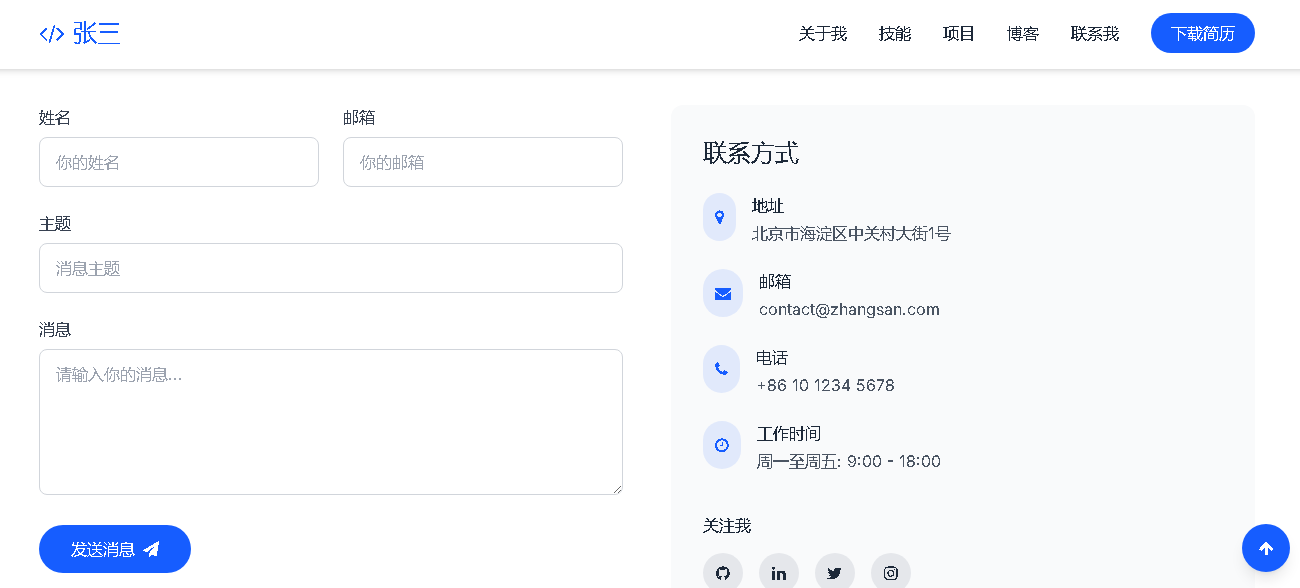Click into the 消息主题 subject field
The image size is (1300, 588).
330,268
